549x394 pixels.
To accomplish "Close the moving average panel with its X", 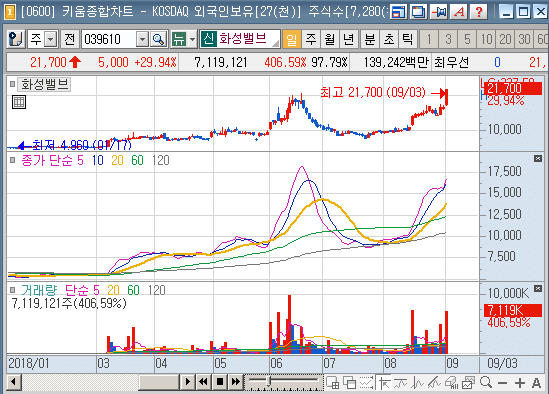I will (538, 159).
